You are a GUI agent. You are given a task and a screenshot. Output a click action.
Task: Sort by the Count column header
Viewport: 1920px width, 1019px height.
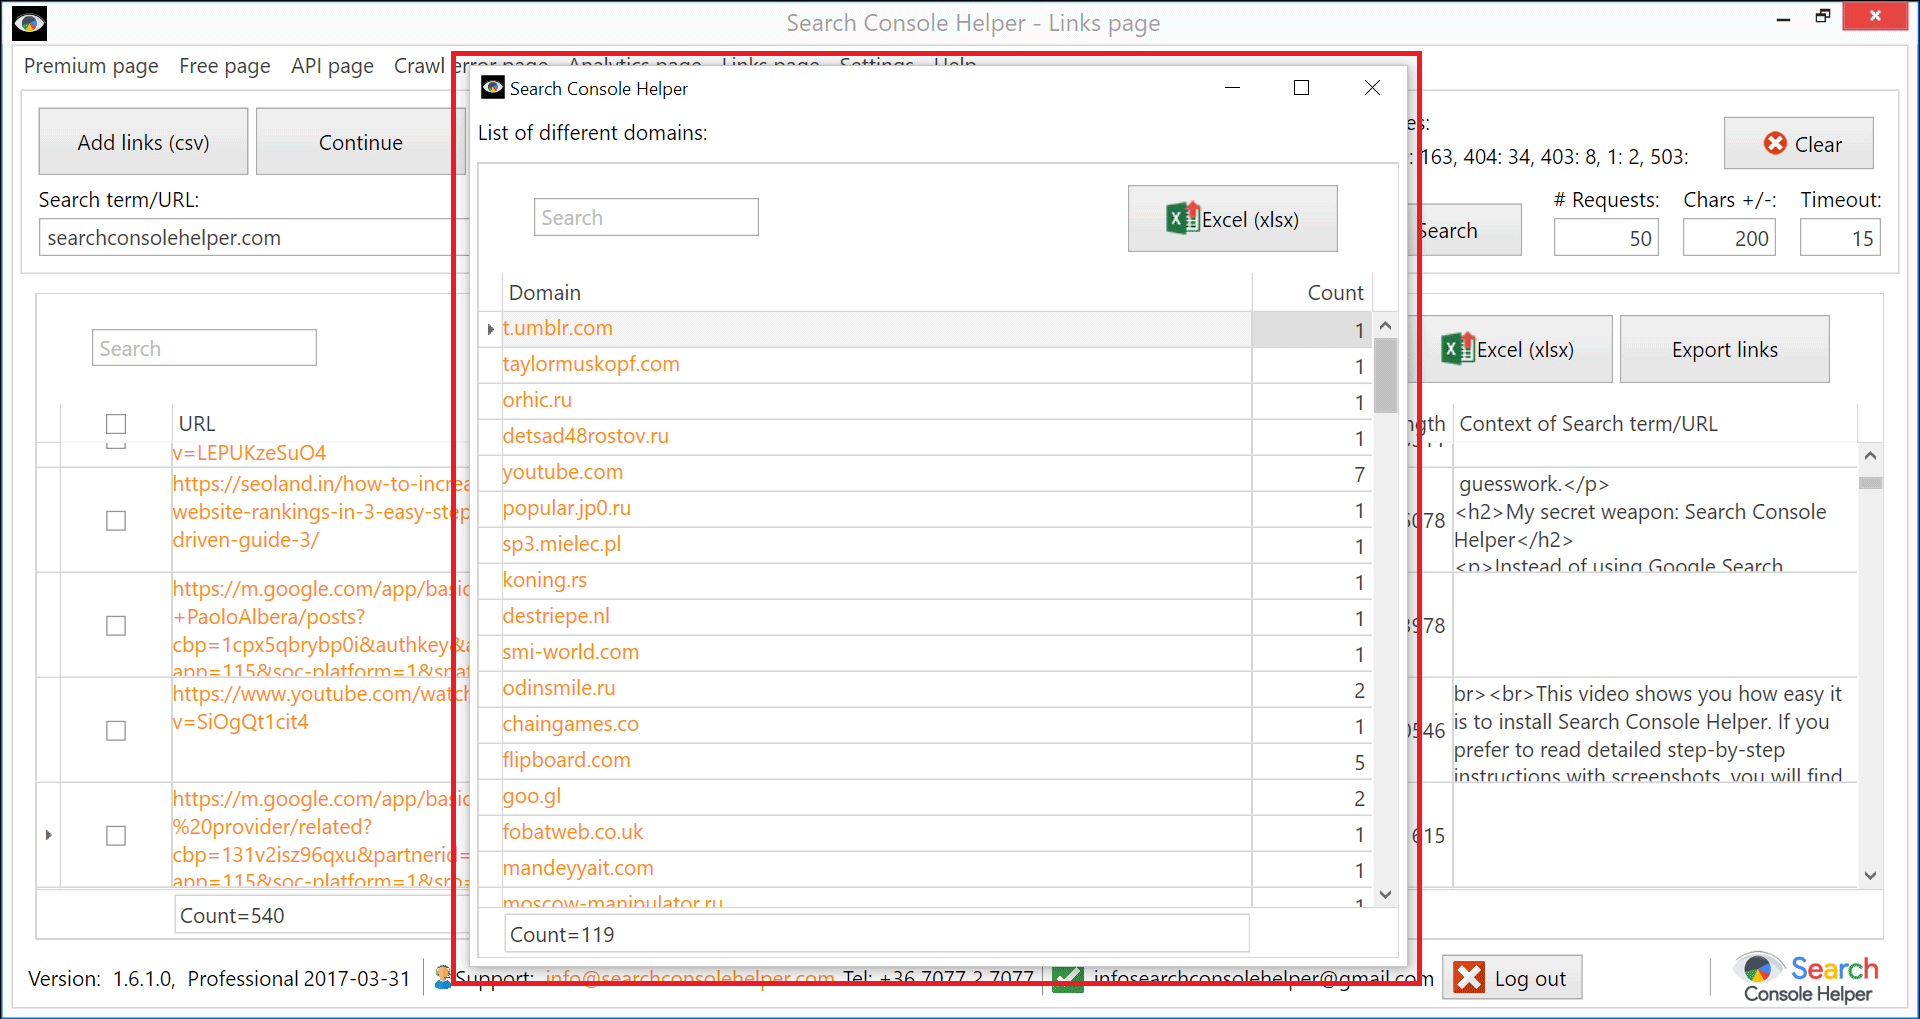click(1312, 293)
